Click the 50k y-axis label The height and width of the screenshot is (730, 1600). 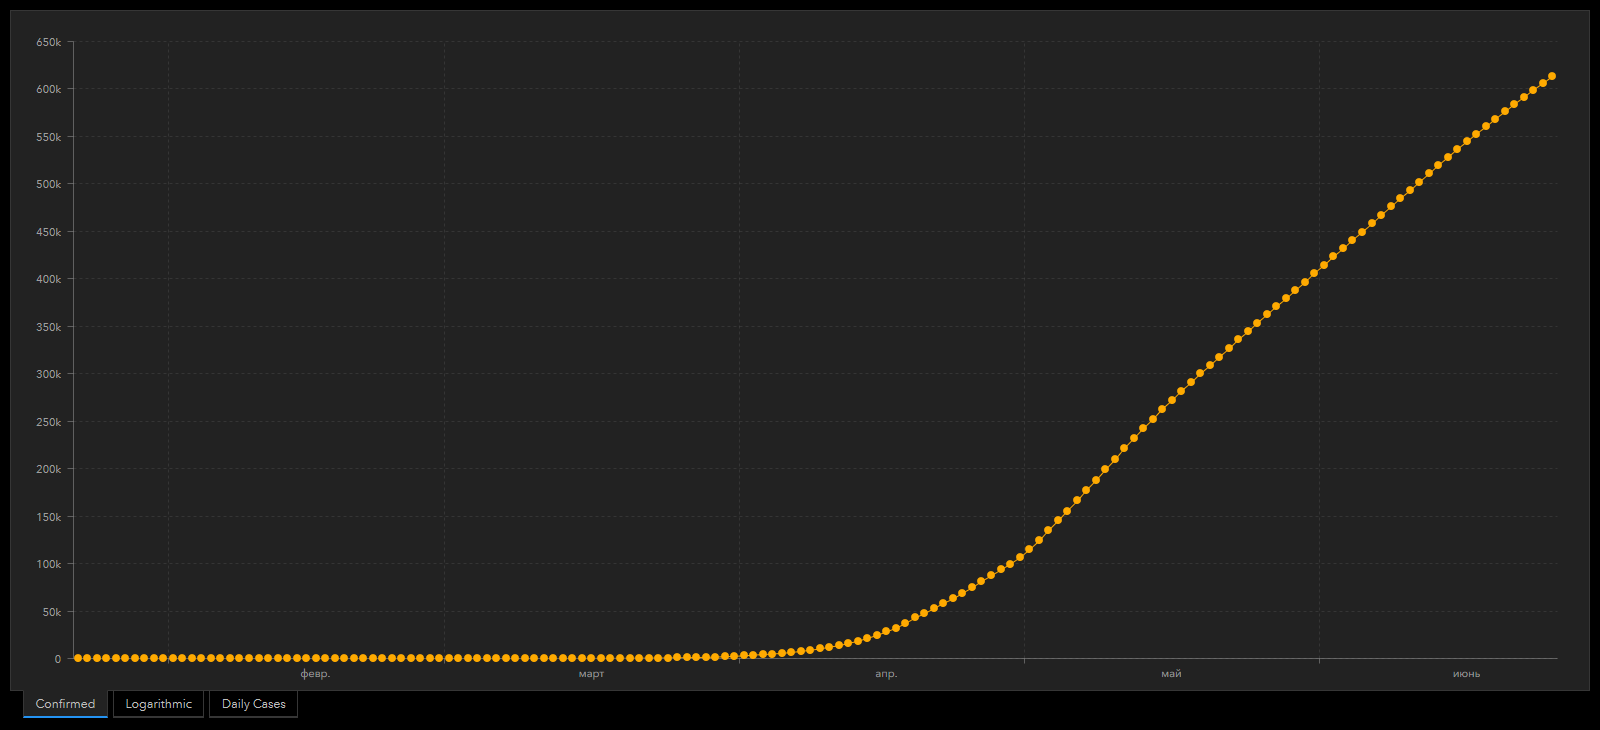[52, 612]
